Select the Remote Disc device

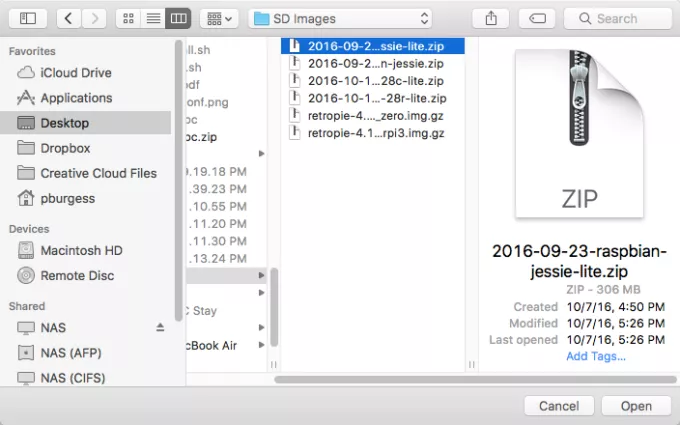pyautogui.click(x=77, y=275)
